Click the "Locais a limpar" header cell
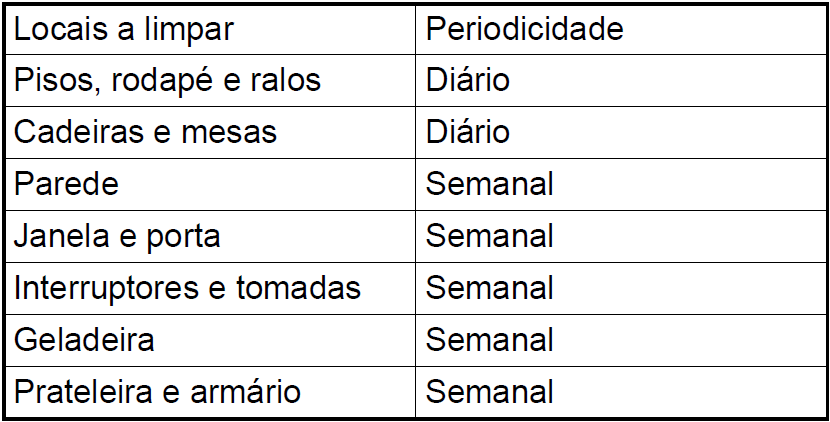830x422 pixels. coord(123,29)
